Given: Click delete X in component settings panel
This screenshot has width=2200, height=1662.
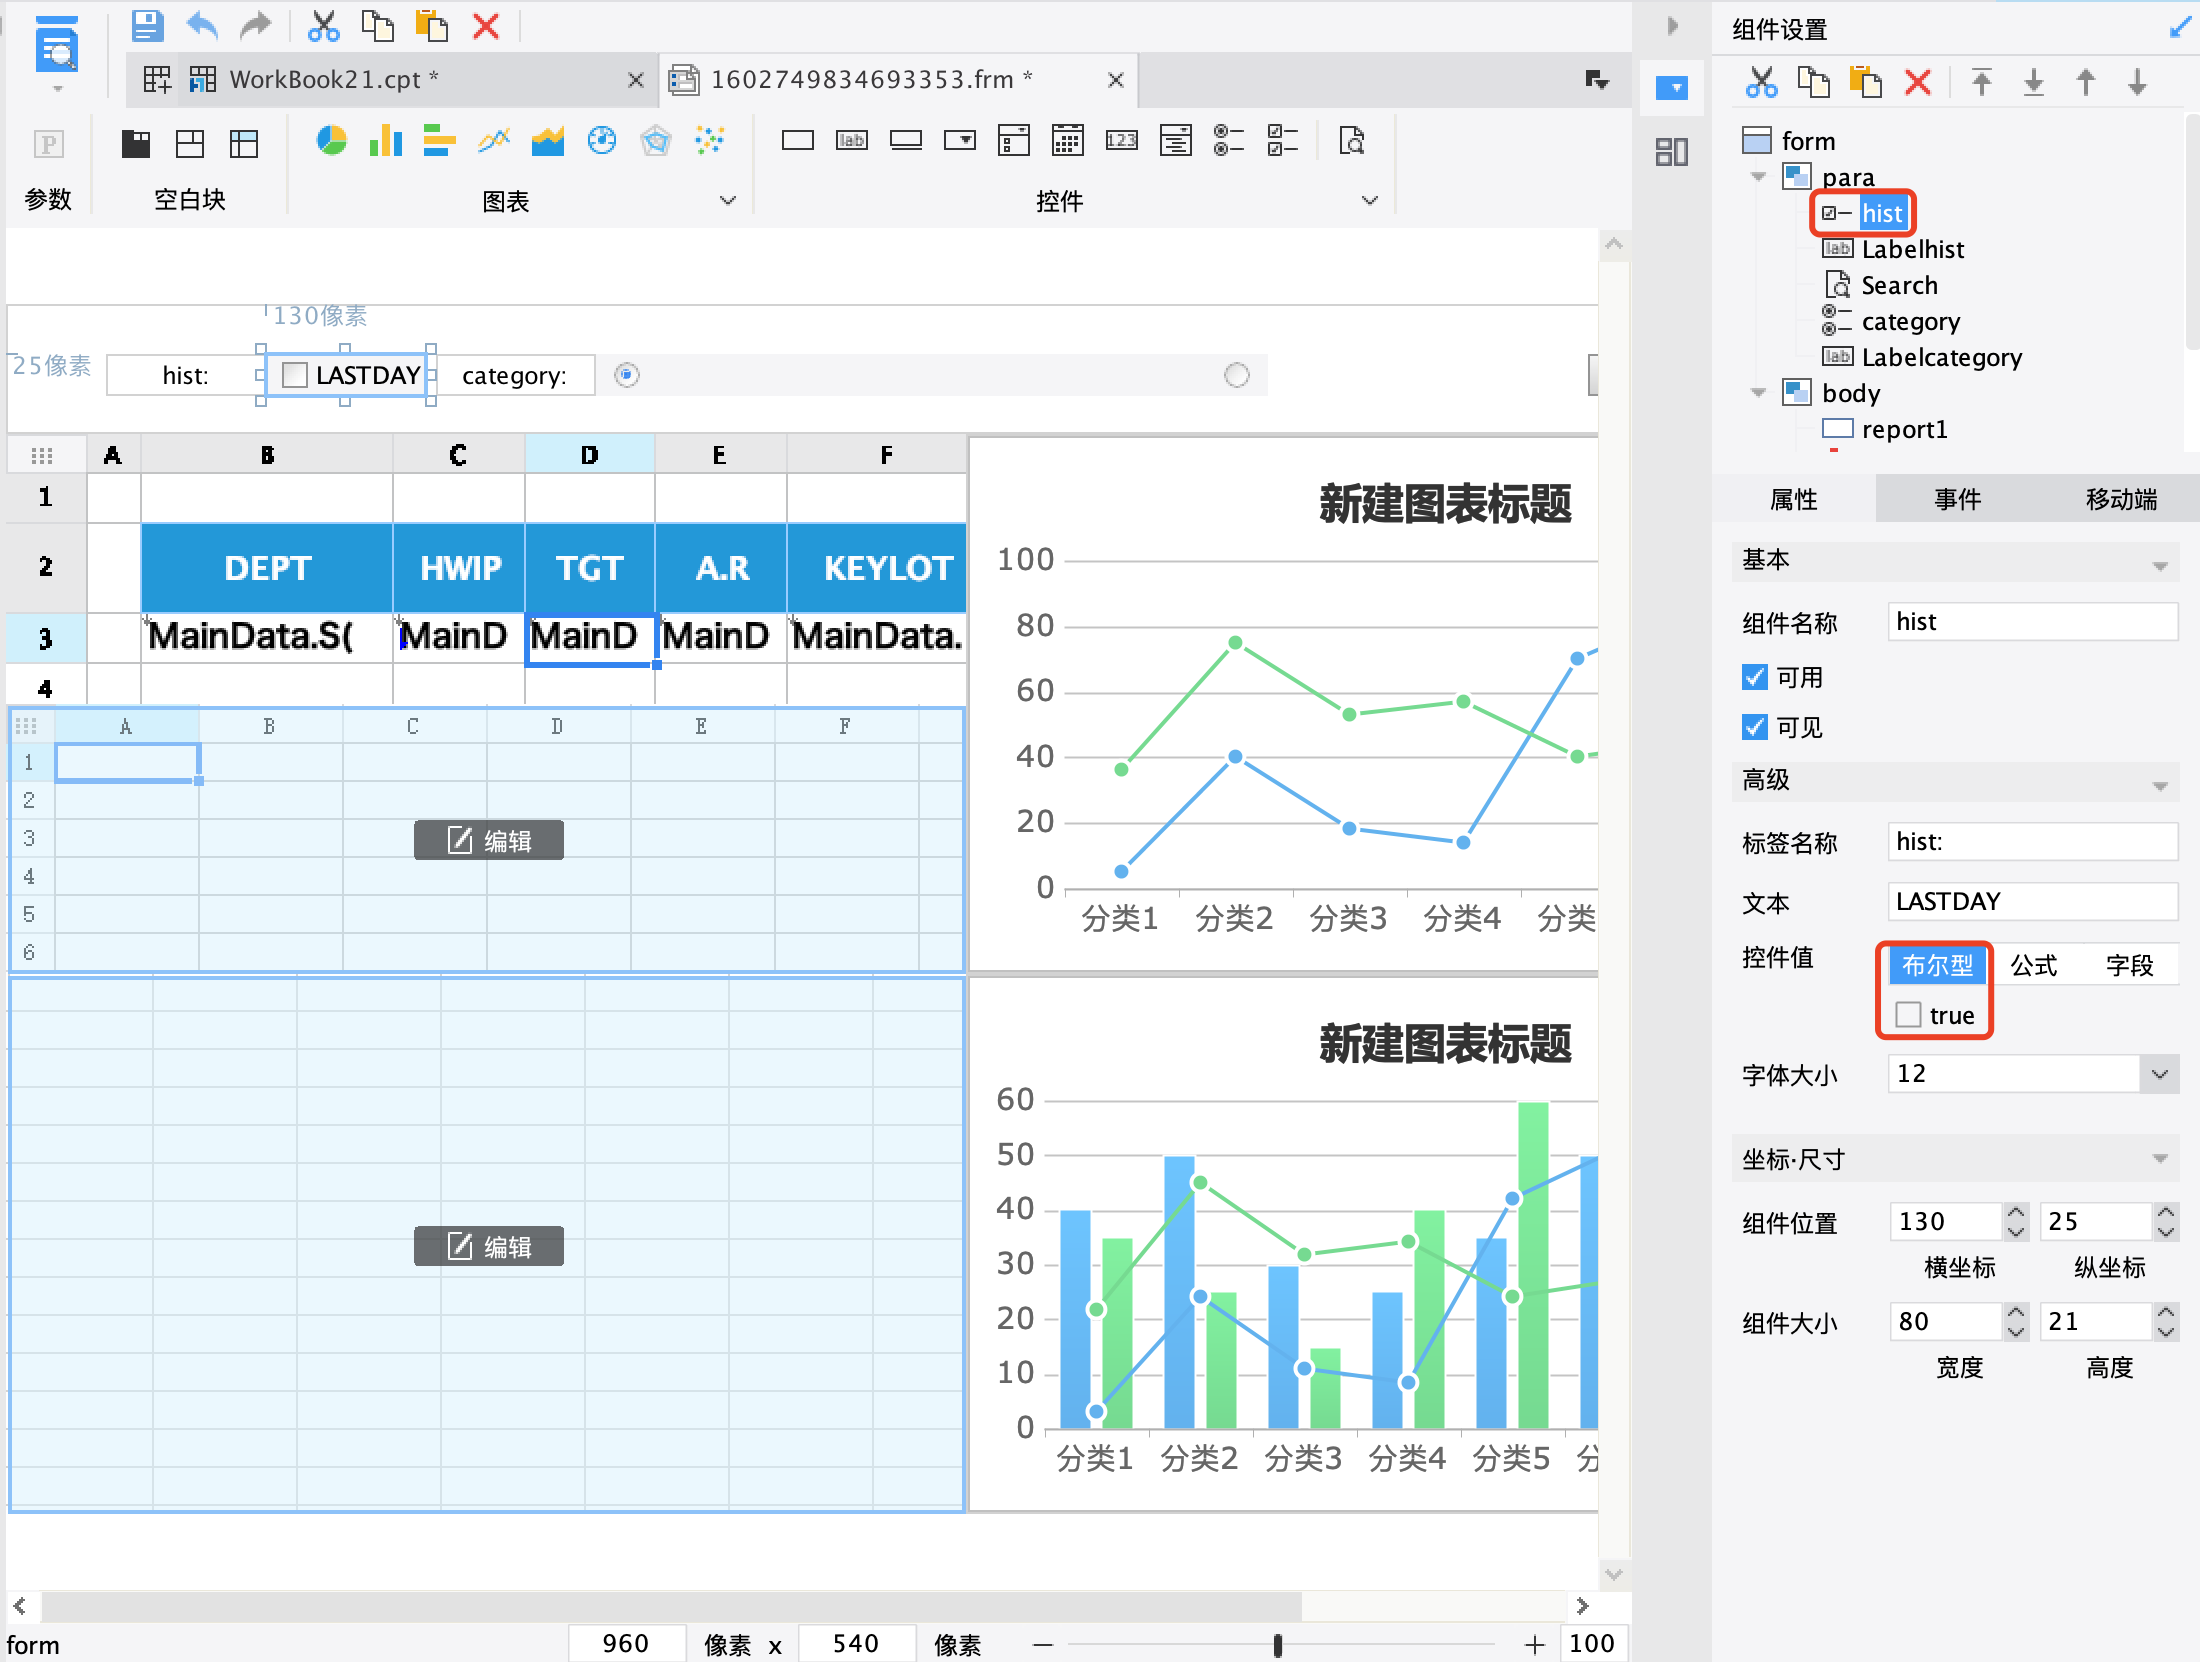Looking at the screenshot, I should 1917,81.
